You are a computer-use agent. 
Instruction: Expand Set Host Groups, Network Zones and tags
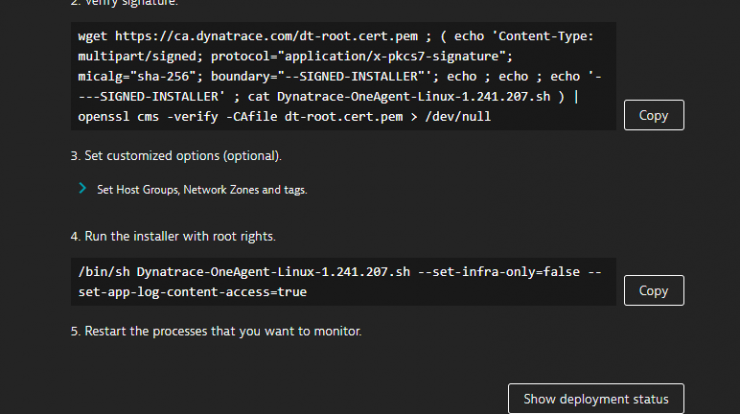pyautogui.click(x=83, y=189)
